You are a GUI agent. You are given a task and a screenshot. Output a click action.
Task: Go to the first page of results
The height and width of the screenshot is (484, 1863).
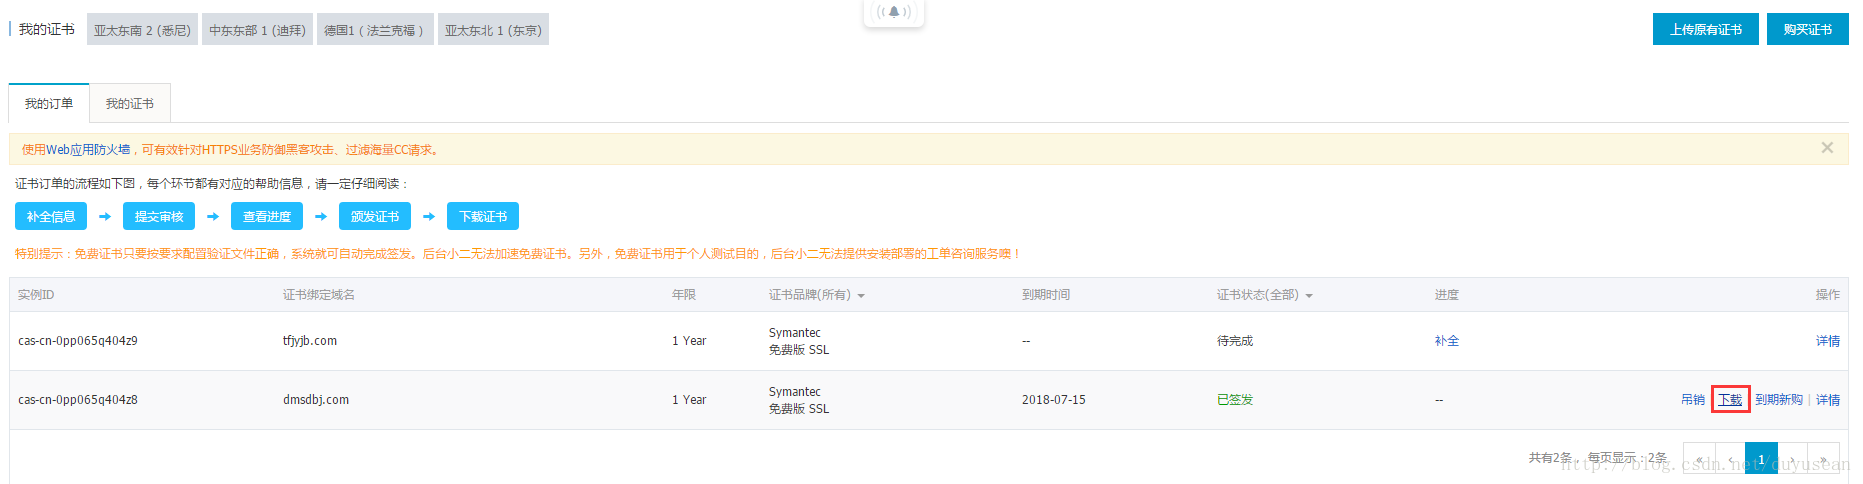[1699, 459]
